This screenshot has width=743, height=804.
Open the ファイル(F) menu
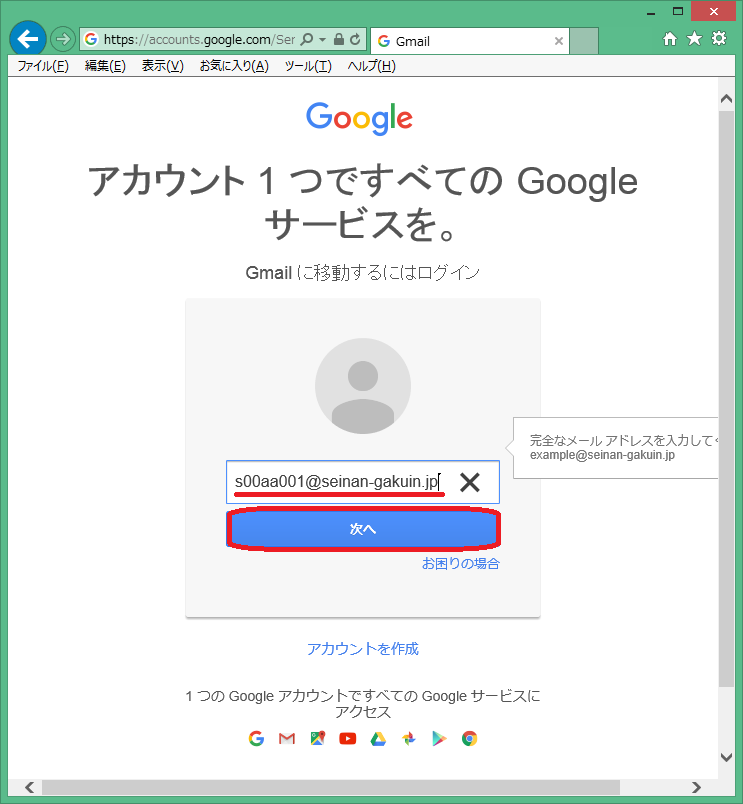[43, 66]
